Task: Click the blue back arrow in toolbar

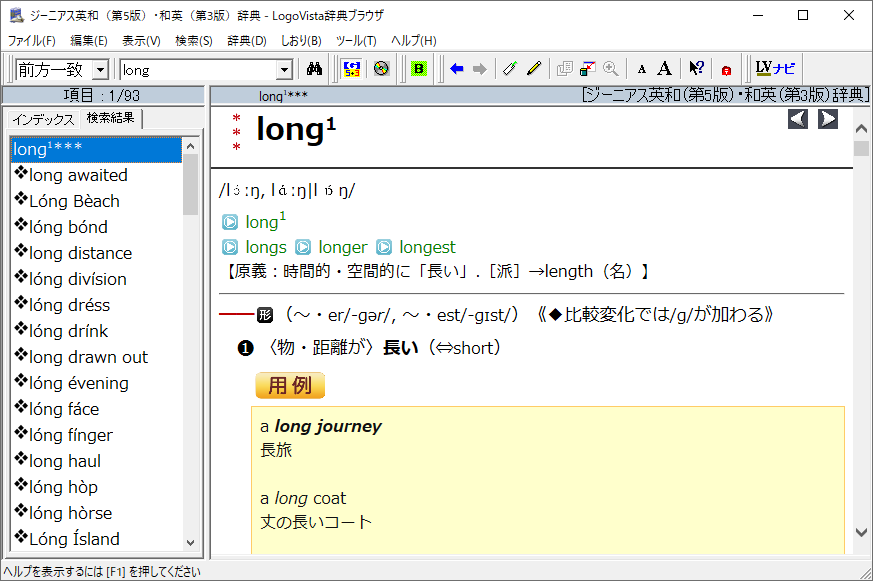Action: pyautogui.click(x=457, y=69)
